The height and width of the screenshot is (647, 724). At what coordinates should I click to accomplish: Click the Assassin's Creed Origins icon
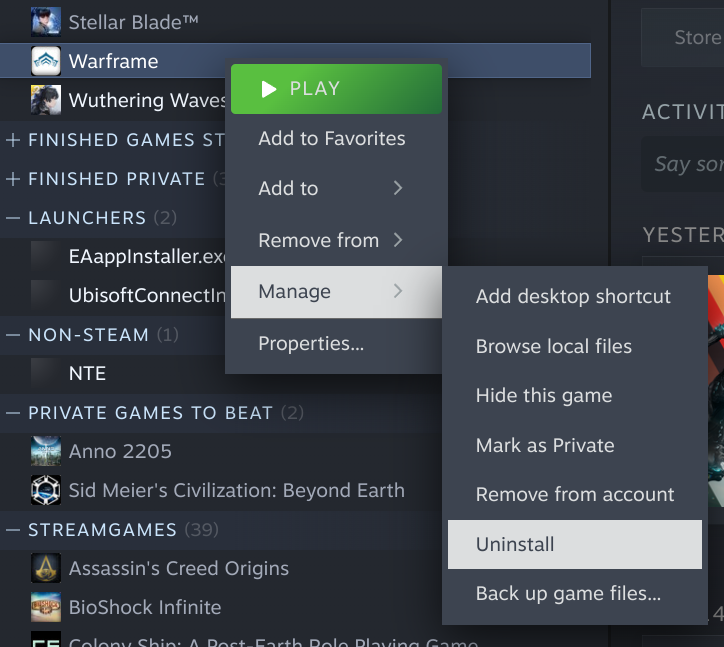pos(46,568)
